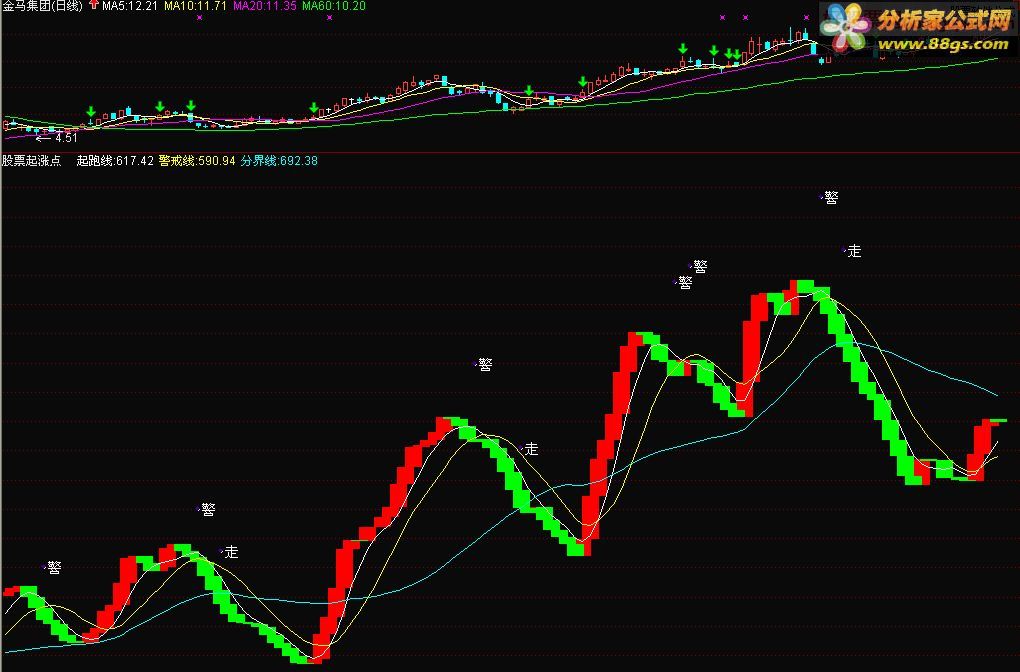This screenshot has width=1020, height=672.
Task: Click the topmost 警 warning marker
Action: pos(831,198)
